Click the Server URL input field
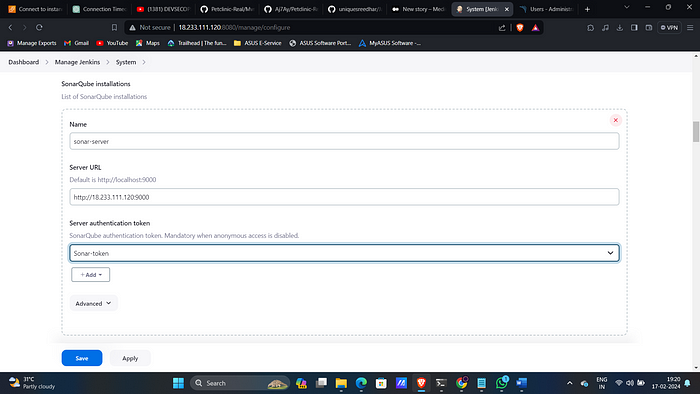 (x=344, y=197)
